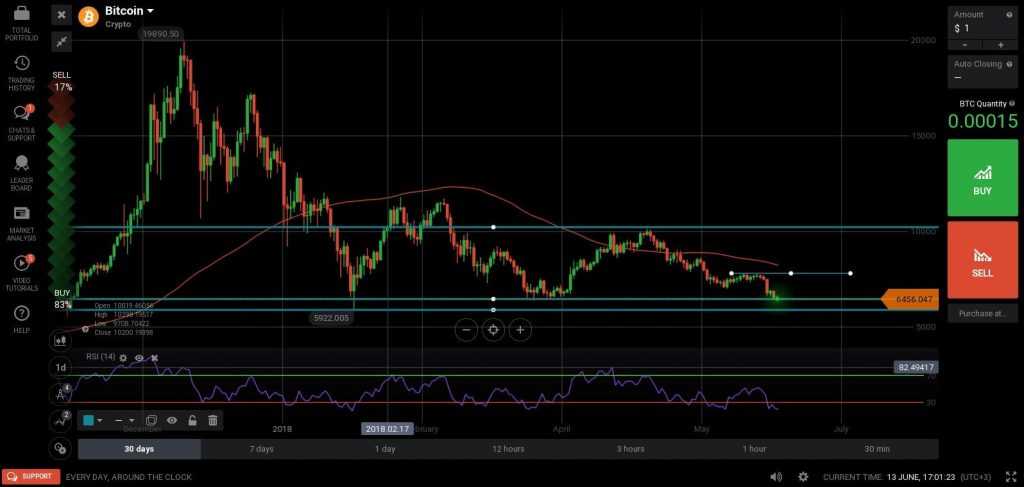
Task: Toggle RSI (14) visibility eye
Action: click(139, 358)
